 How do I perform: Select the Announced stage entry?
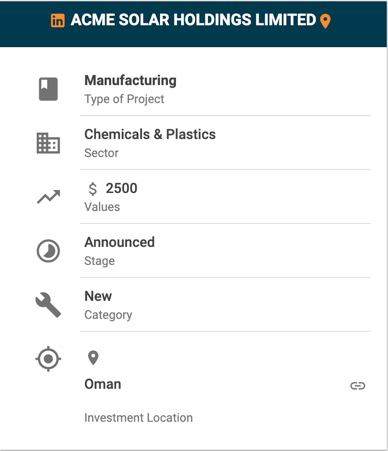click(120, 242)
